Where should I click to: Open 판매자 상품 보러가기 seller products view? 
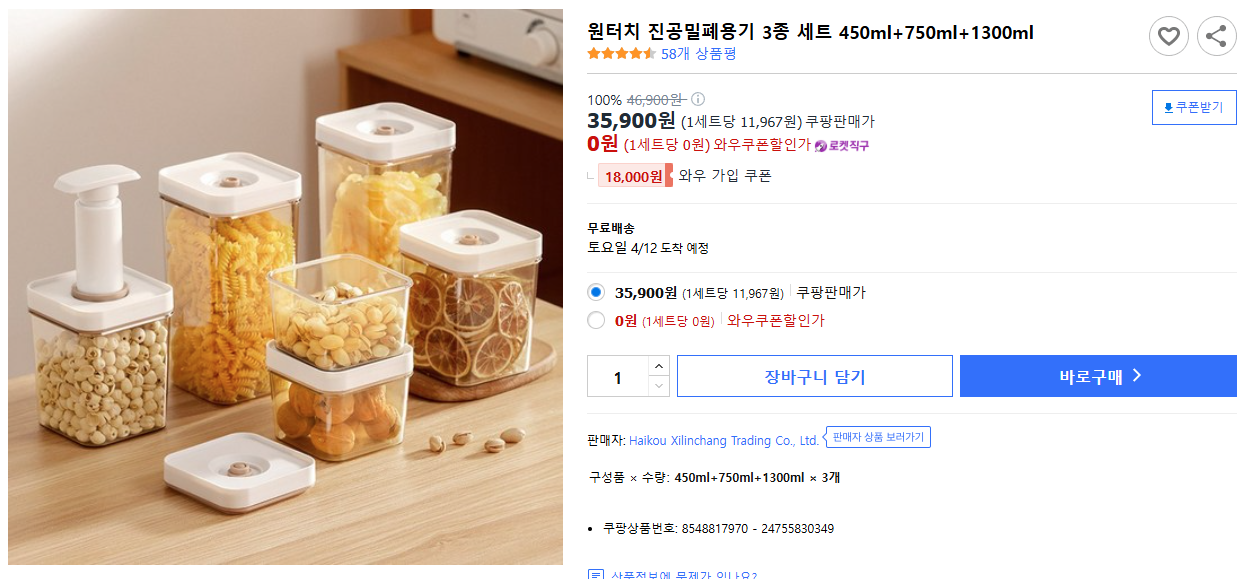coord(877,436)
